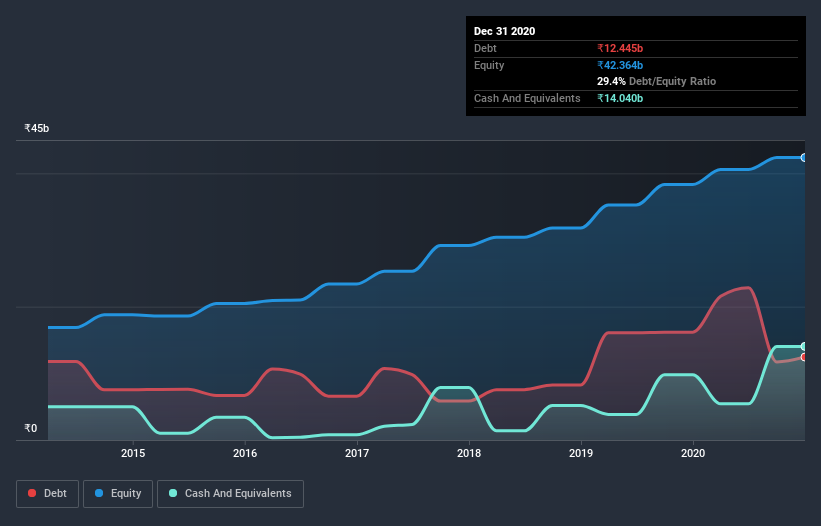
Task: Click the blue Equity legend dot
Action: [x=99, y=493]
